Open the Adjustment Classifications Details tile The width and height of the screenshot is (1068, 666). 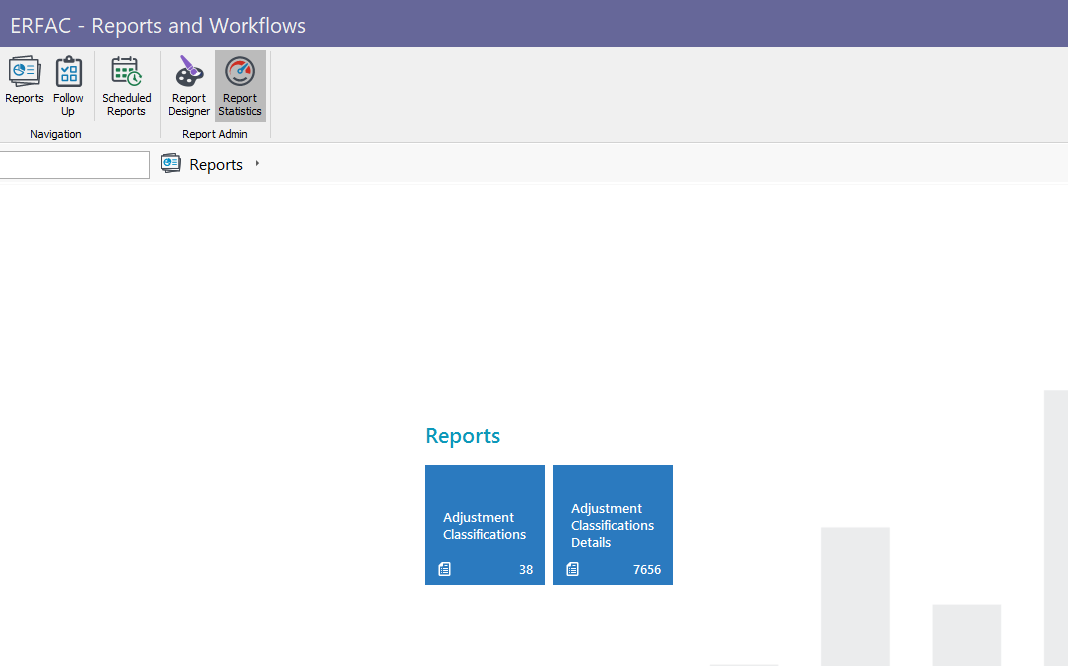(x=613, y=525)
